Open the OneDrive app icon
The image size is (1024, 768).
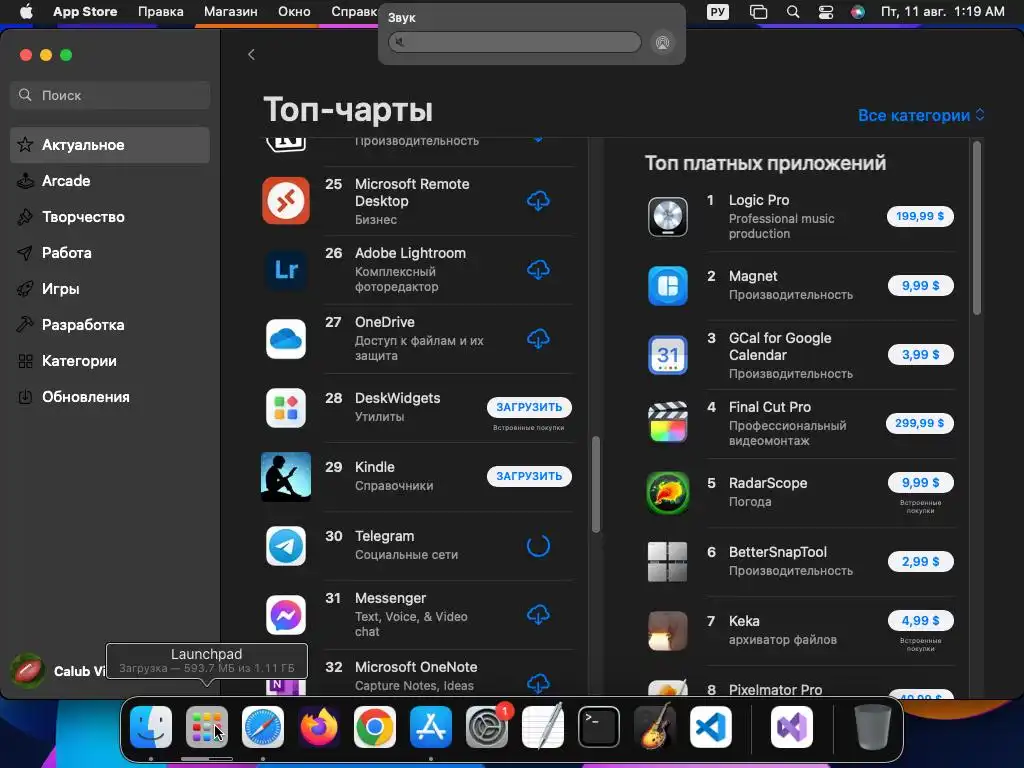tap(286, 339)
